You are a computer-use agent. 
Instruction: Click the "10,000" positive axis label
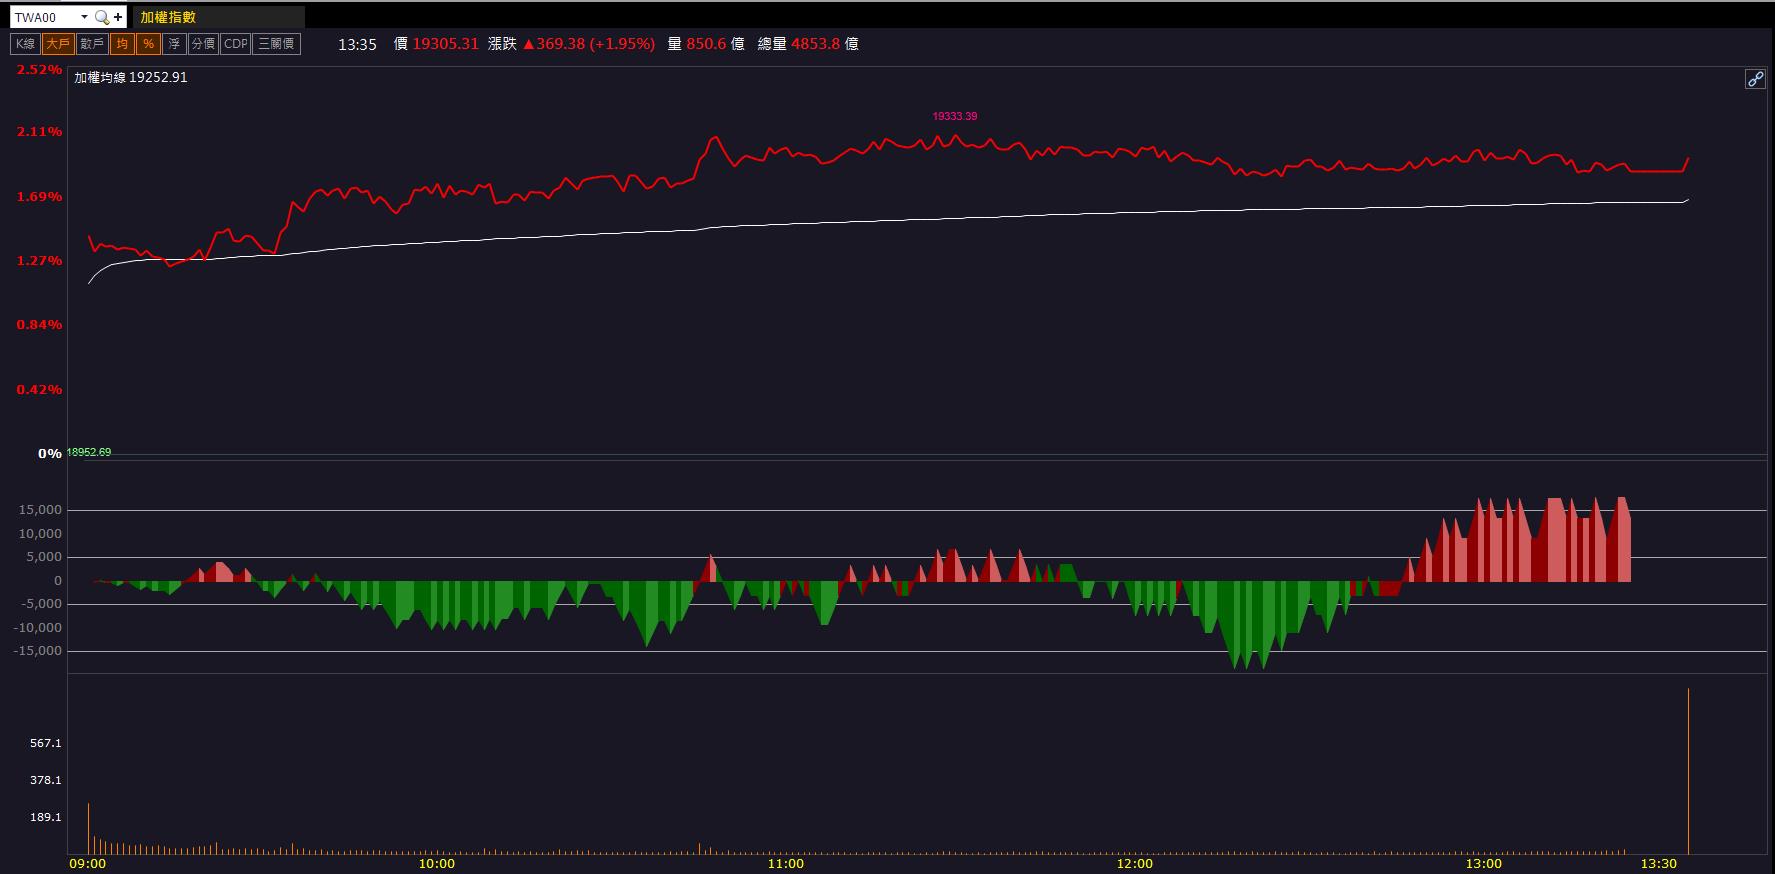40,534
